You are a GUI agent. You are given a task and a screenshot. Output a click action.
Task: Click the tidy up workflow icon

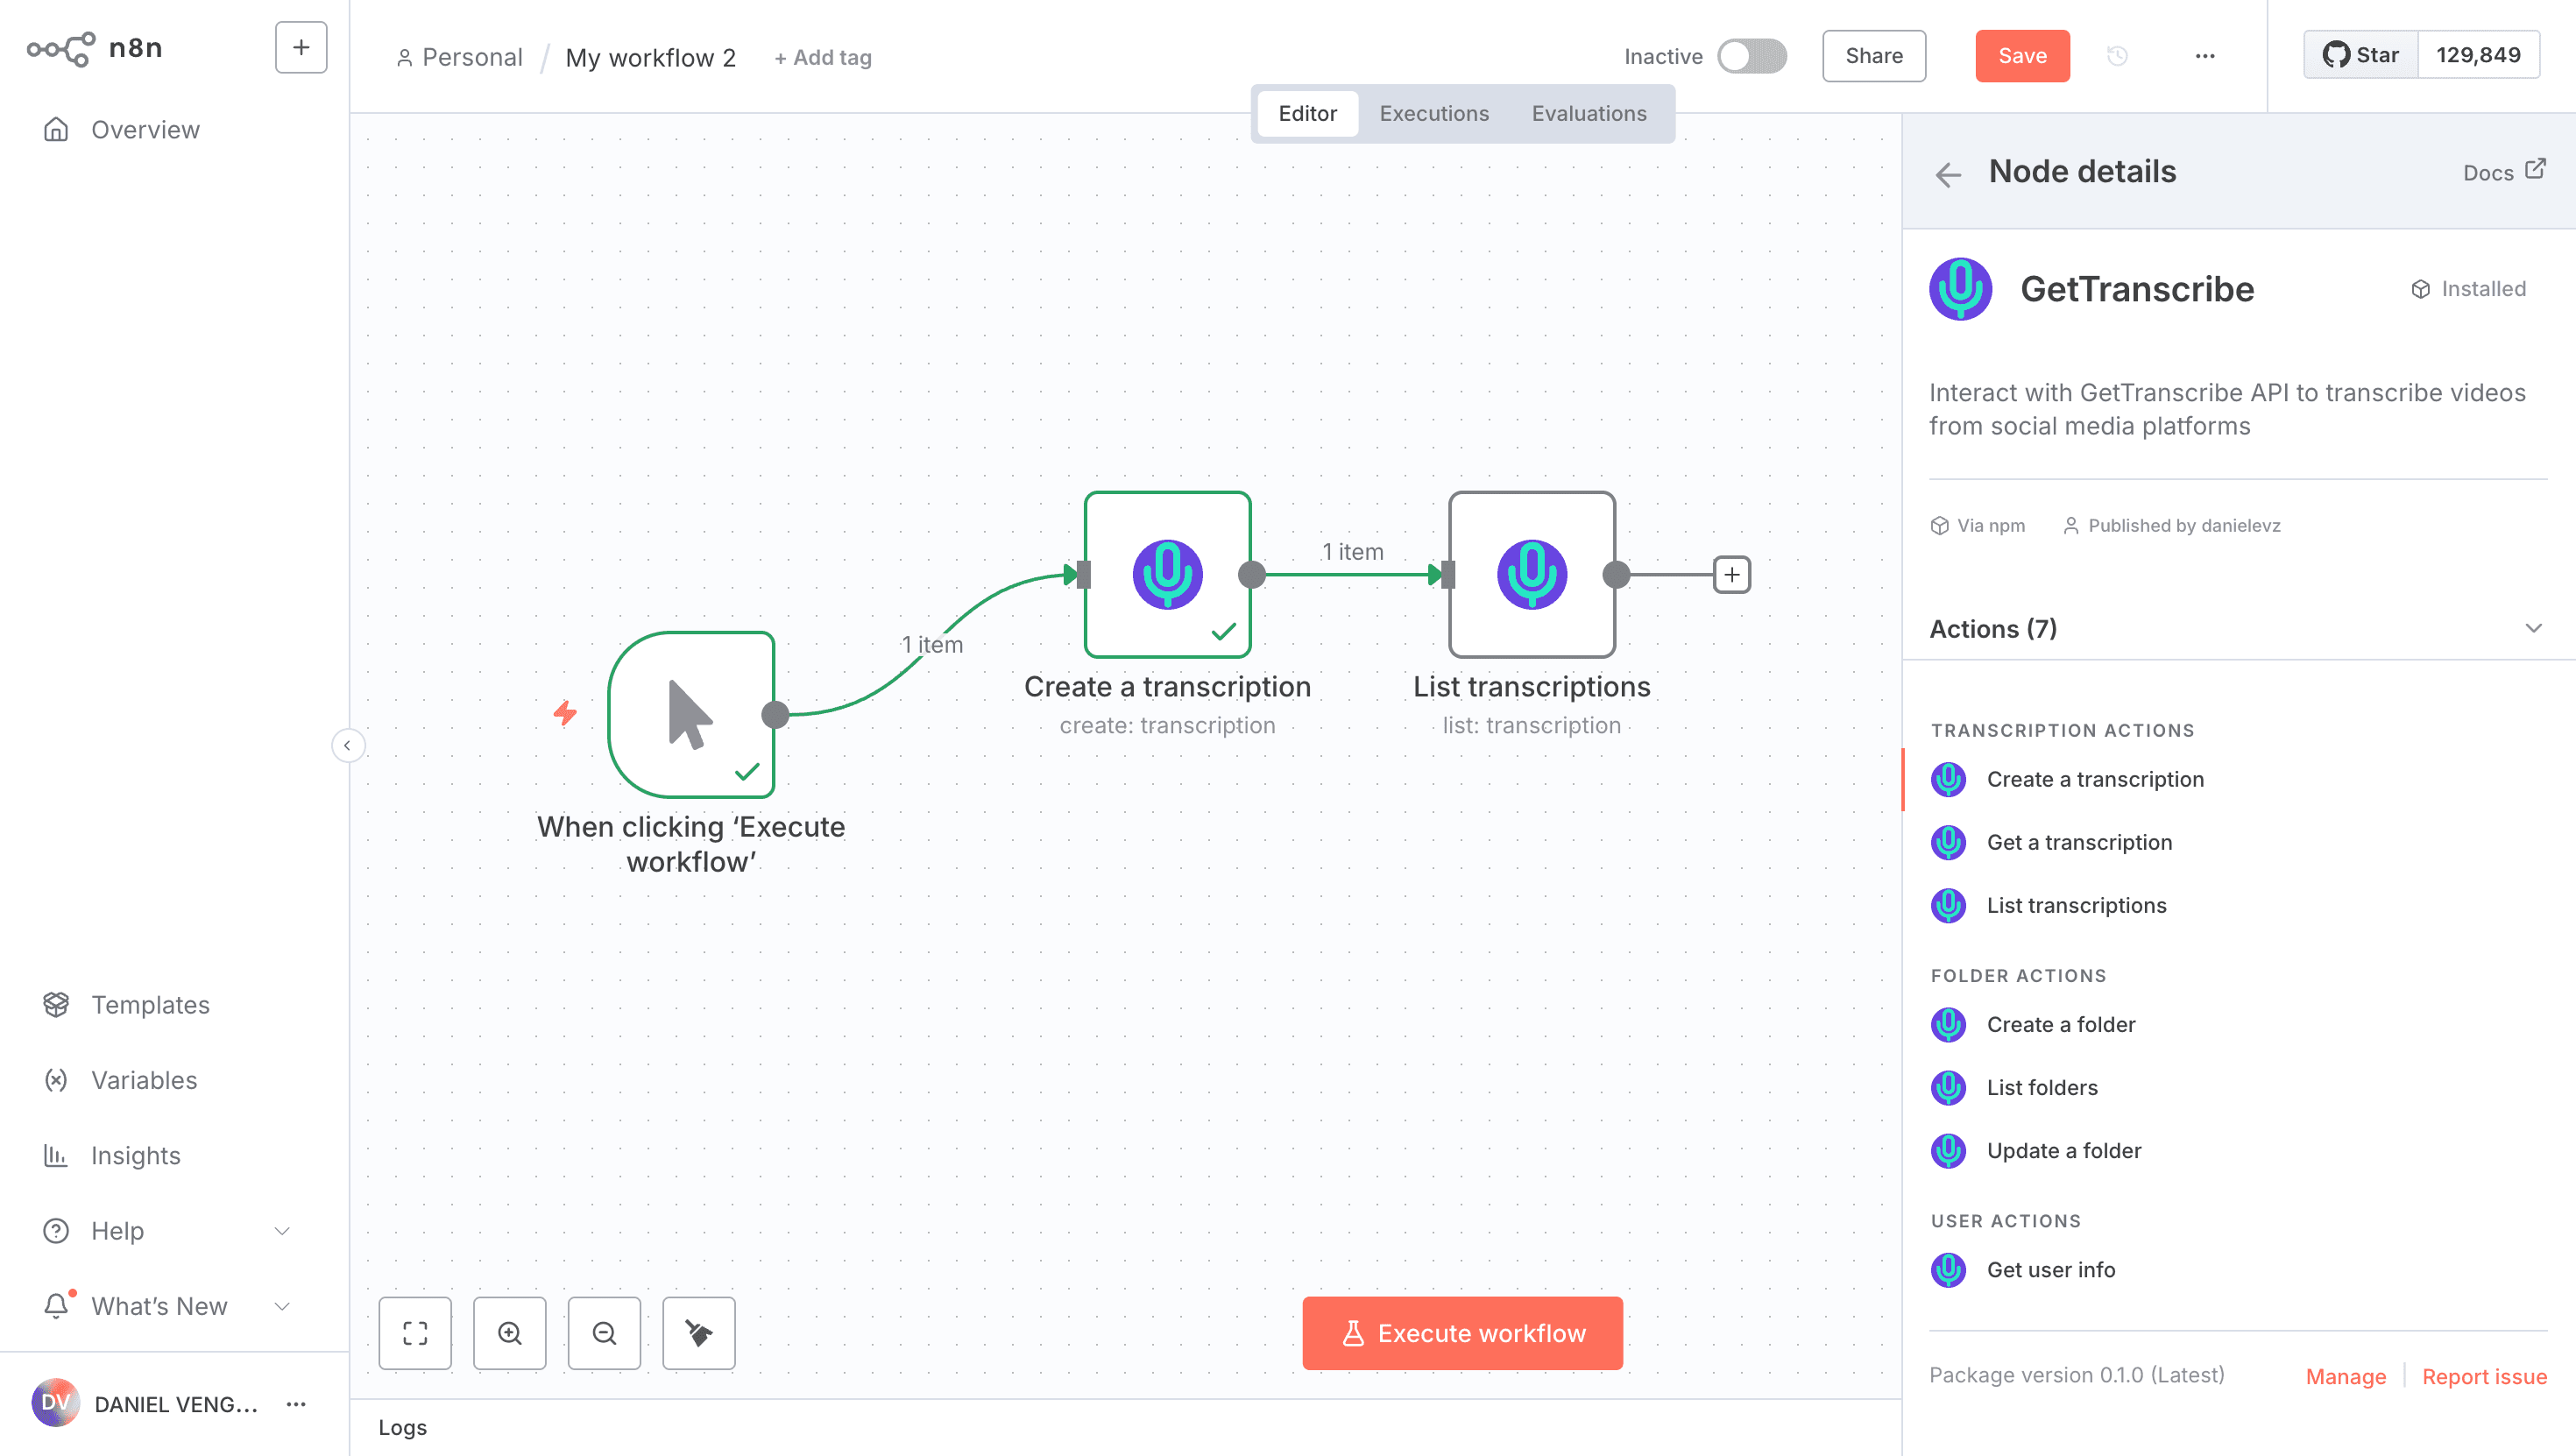(x=698, y=1333)
